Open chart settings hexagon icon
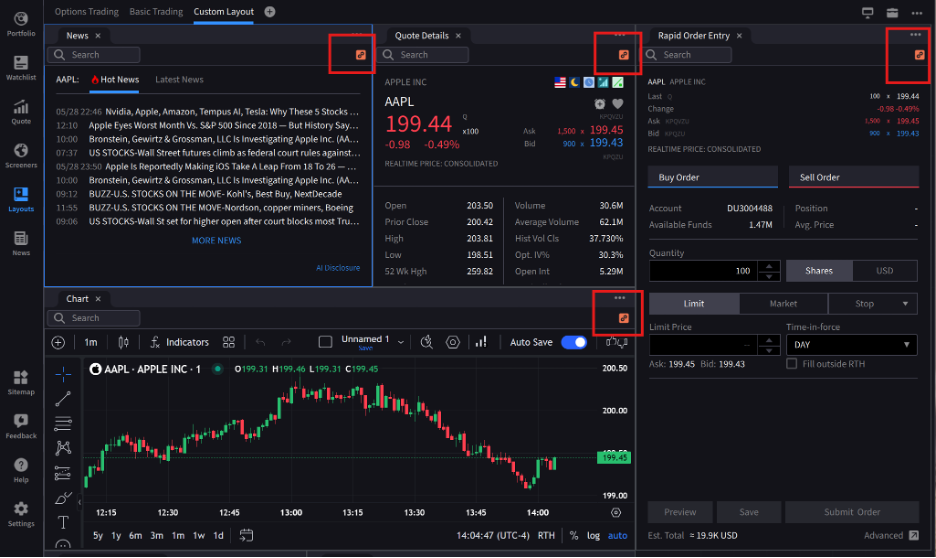The image size is (936, 558). [453, 342]
